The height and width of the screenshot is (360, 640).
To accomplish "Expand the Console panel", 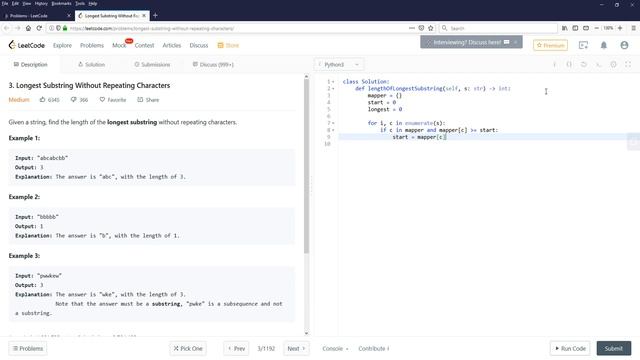I will pyautogui.click(x=336, y=348).
